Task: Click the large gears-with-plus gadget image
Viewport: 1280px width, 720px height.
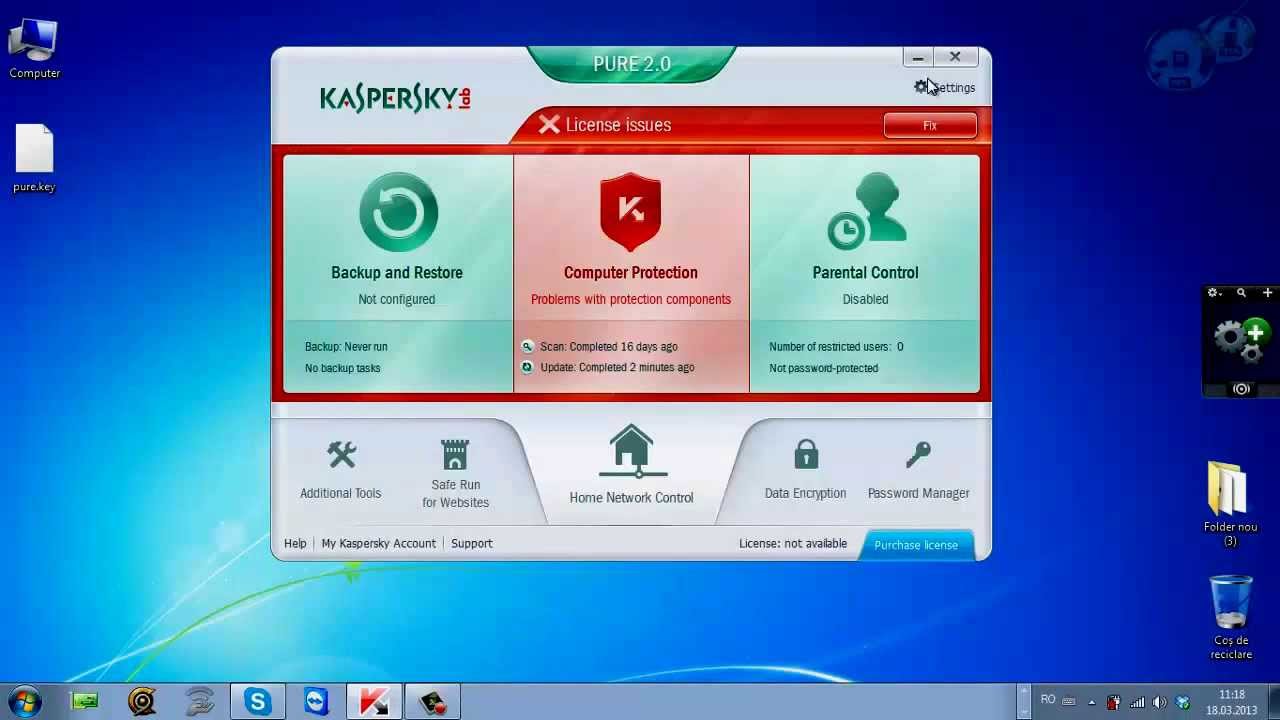Action: coord(1241,341)
